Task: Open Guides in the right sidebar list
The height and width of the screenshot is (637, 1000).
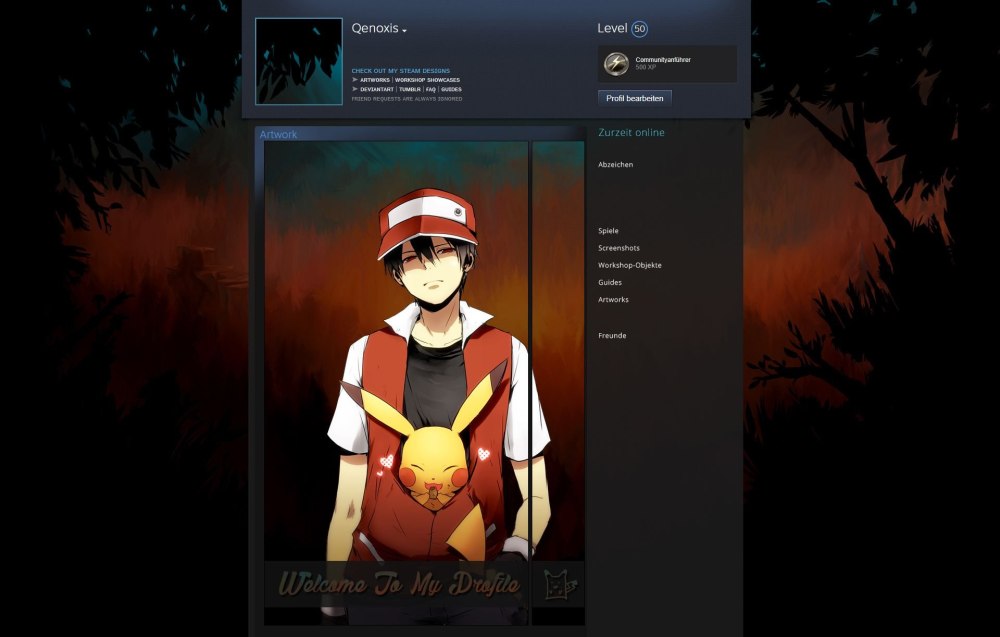Action: point(610,282)
